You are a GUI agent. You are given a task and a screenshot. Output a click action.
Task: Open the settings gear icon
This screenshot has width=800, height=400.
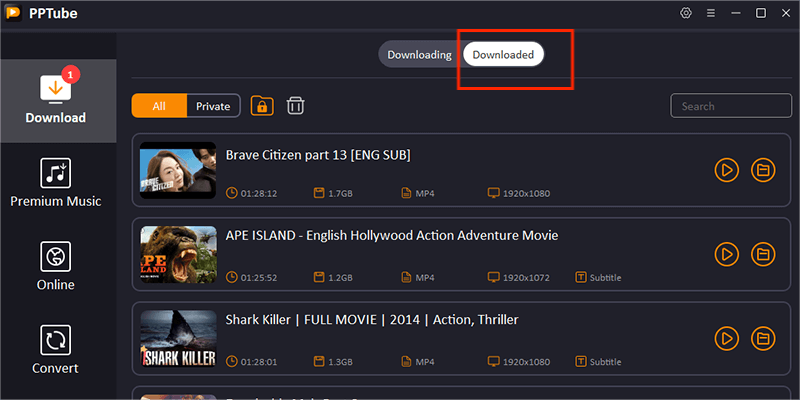(686, 13)
